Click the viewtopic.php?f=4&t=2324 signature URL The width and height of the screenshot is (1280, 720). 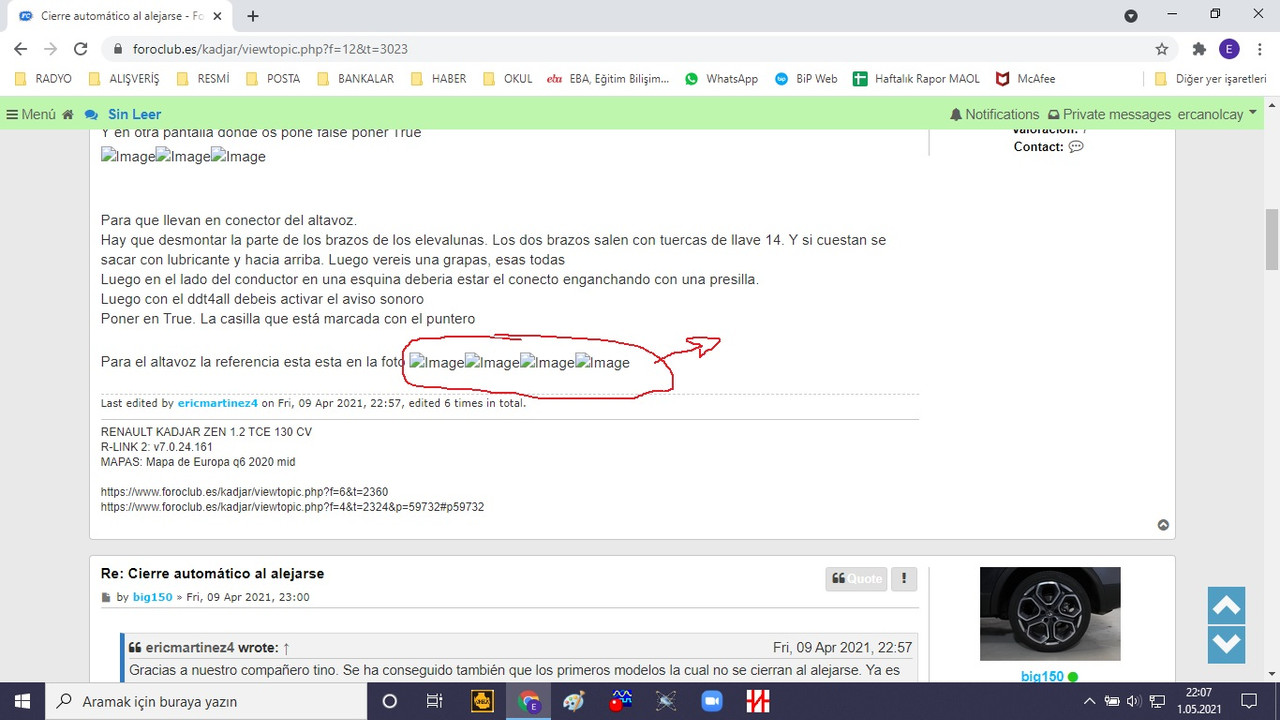click(292, 507)
